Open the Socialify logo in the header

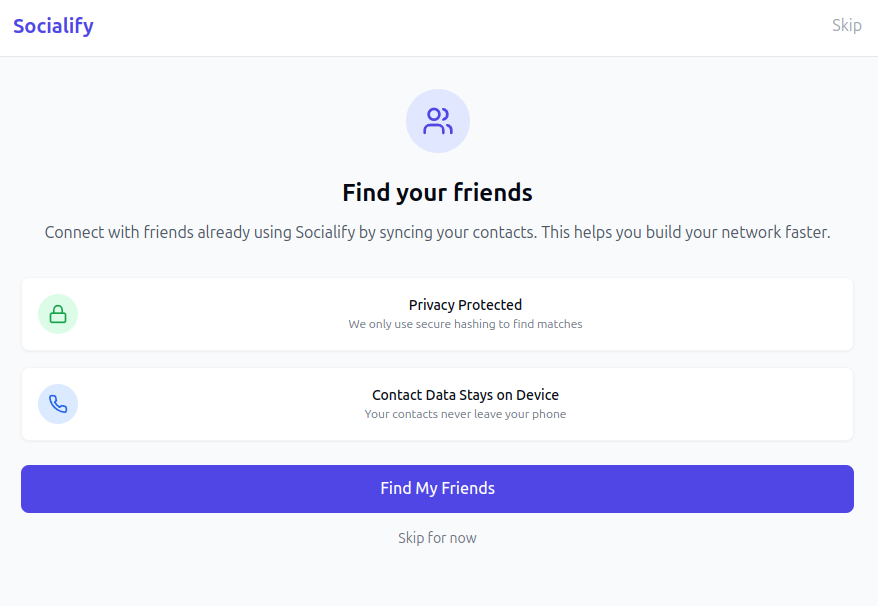click(52, 25)
